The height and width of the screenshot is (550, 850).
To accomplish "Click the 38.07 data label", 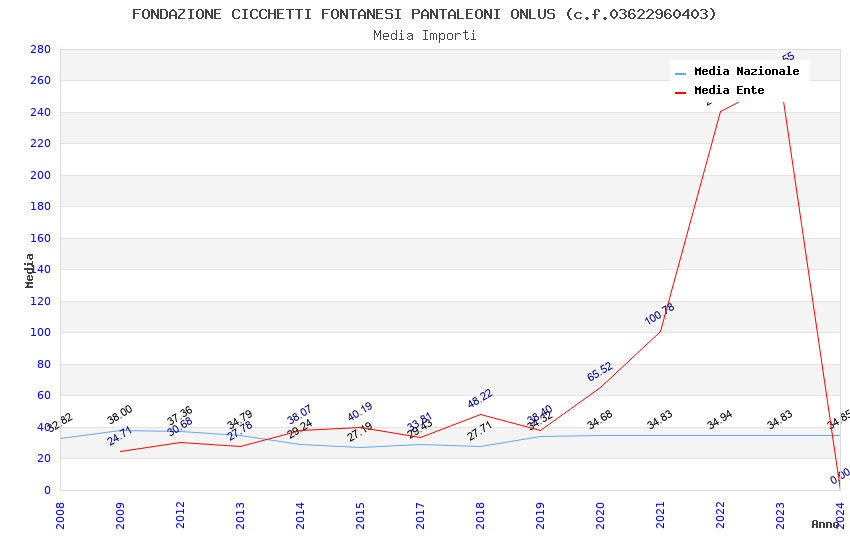I will click(x=300, y=415).
